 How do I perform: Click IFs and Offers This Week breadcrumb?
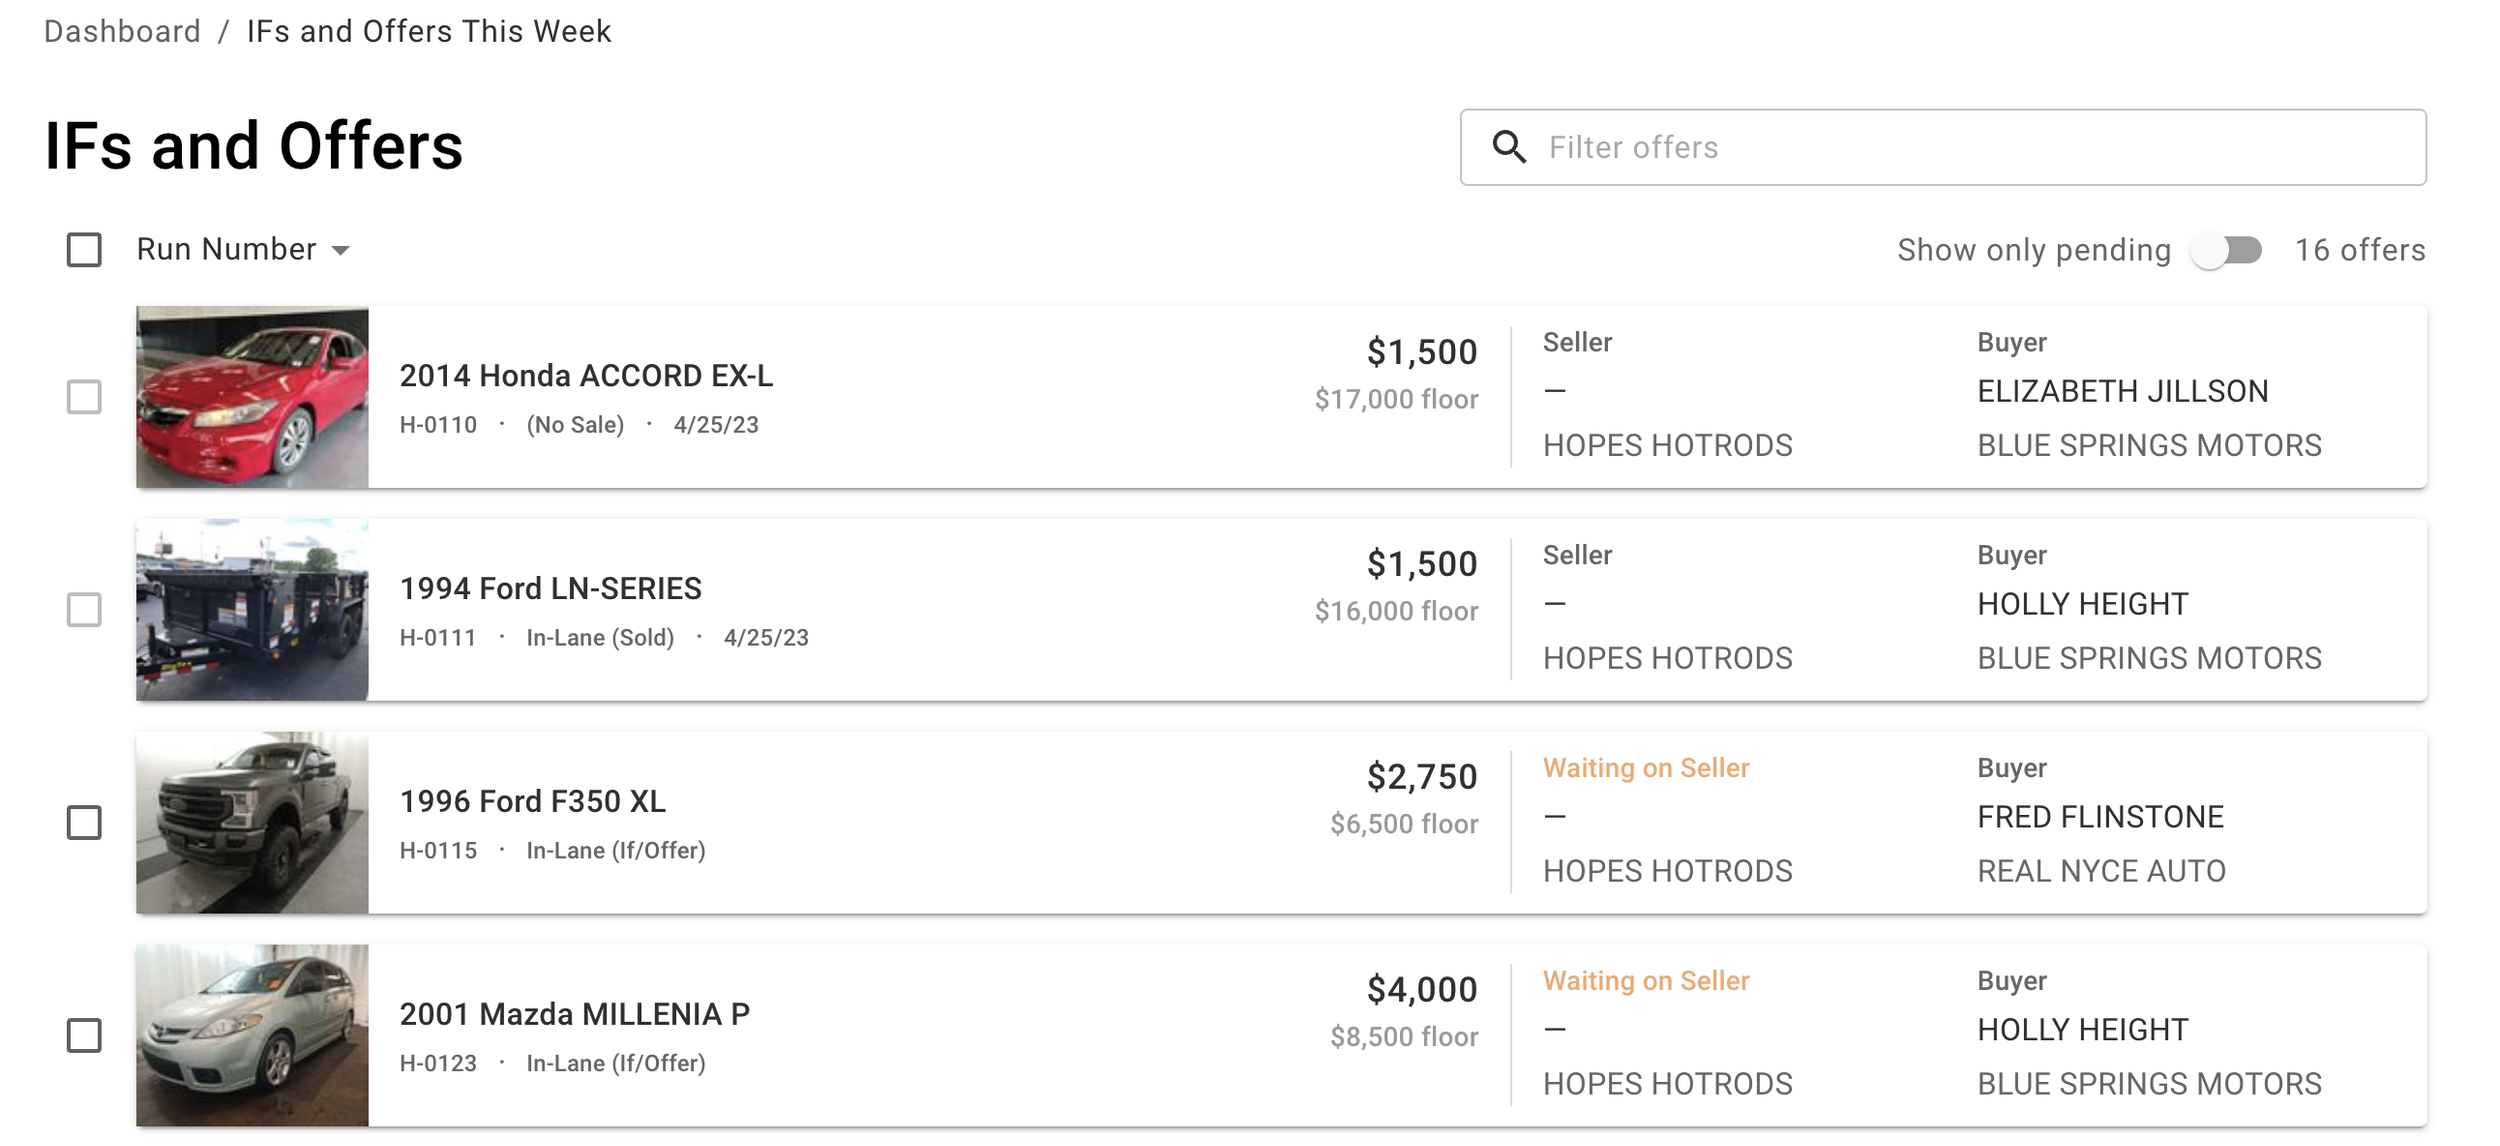point(428,32)
